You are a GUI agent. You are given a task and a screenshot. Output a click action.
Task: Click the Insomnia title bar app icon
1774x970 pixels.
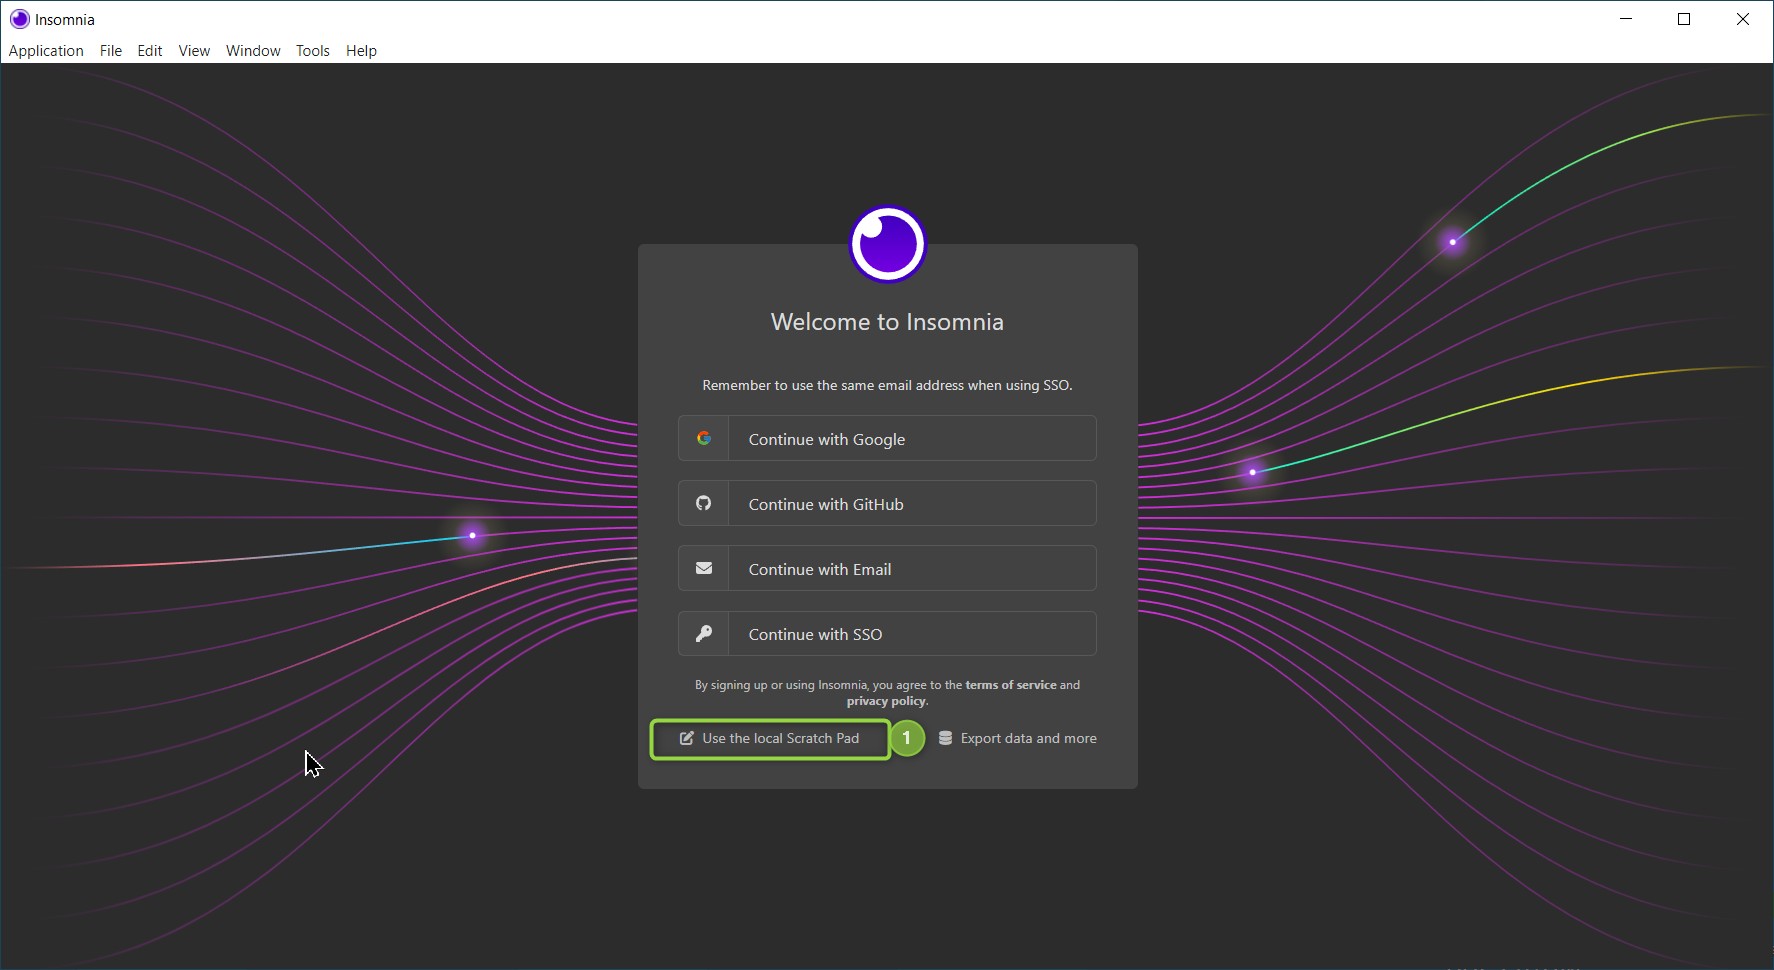[19, 19]
